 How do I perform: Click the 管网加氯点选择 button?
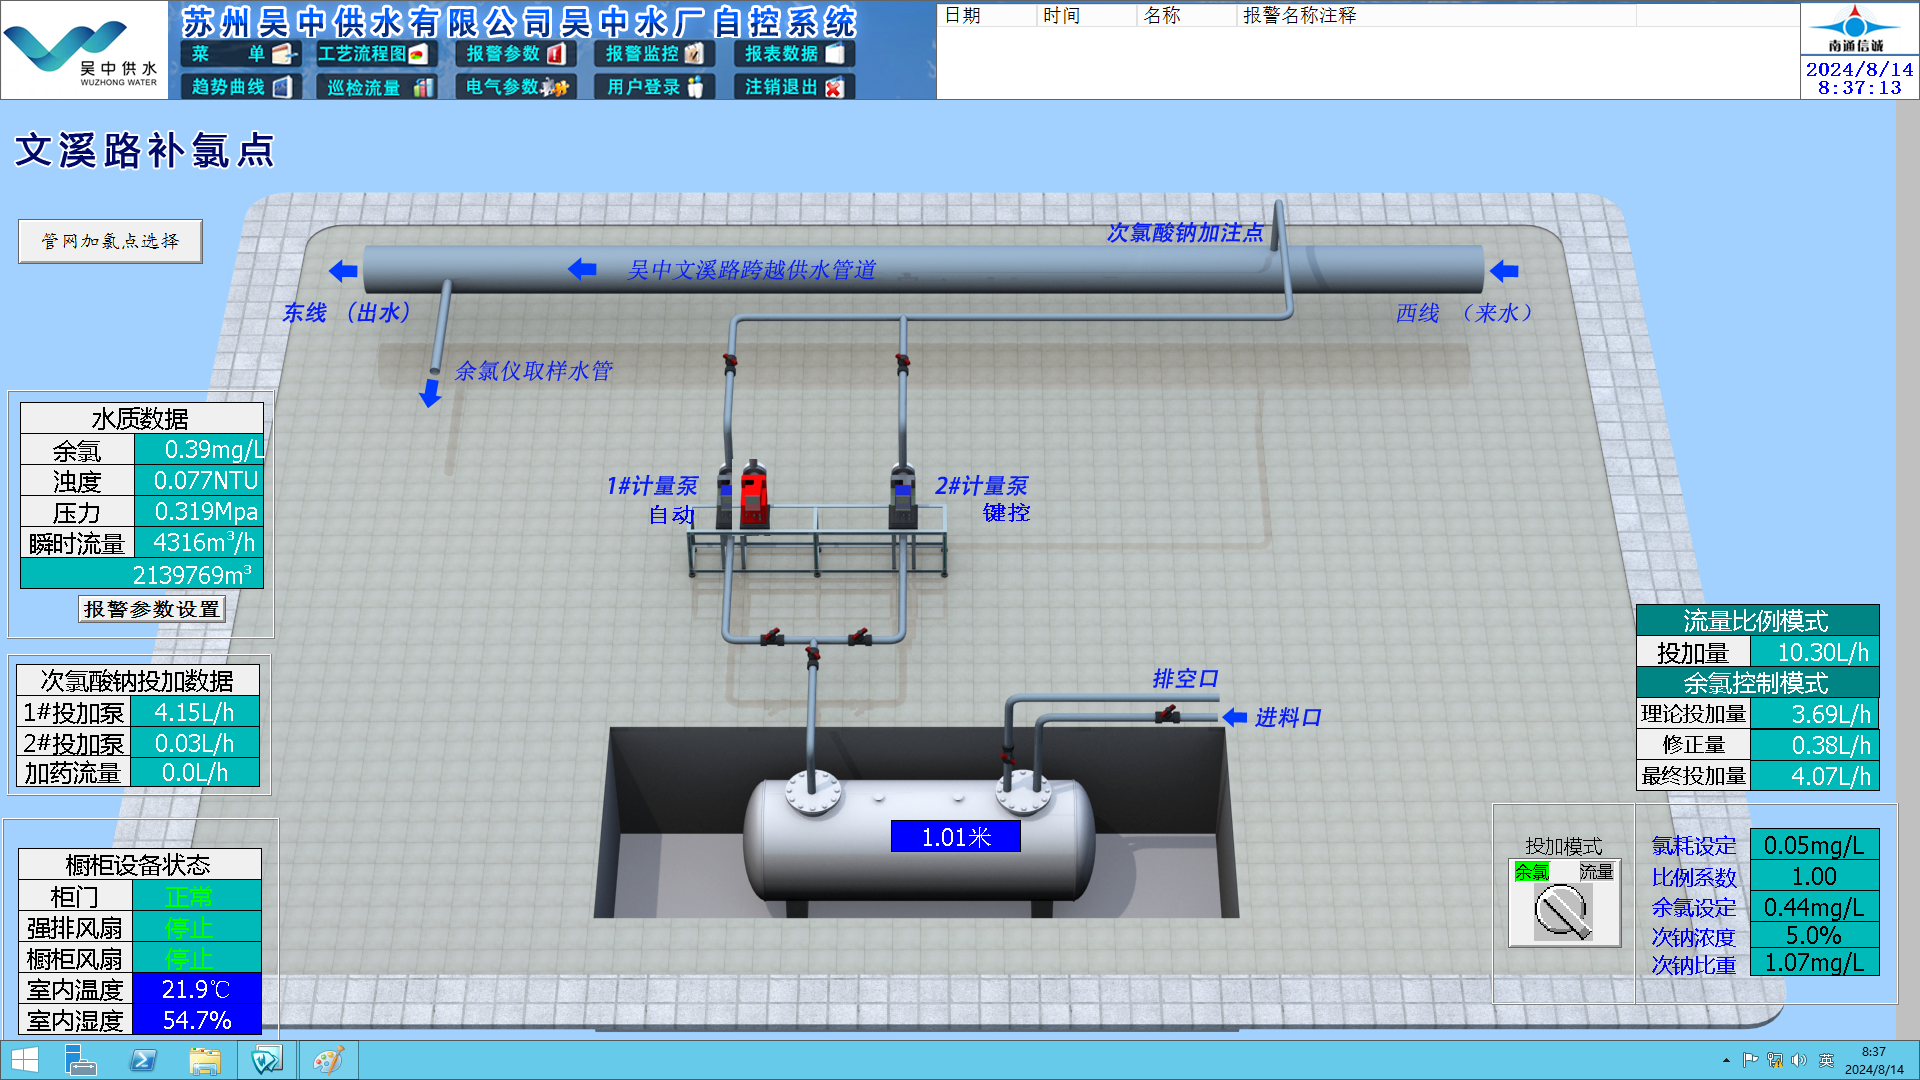pos(110,241)
